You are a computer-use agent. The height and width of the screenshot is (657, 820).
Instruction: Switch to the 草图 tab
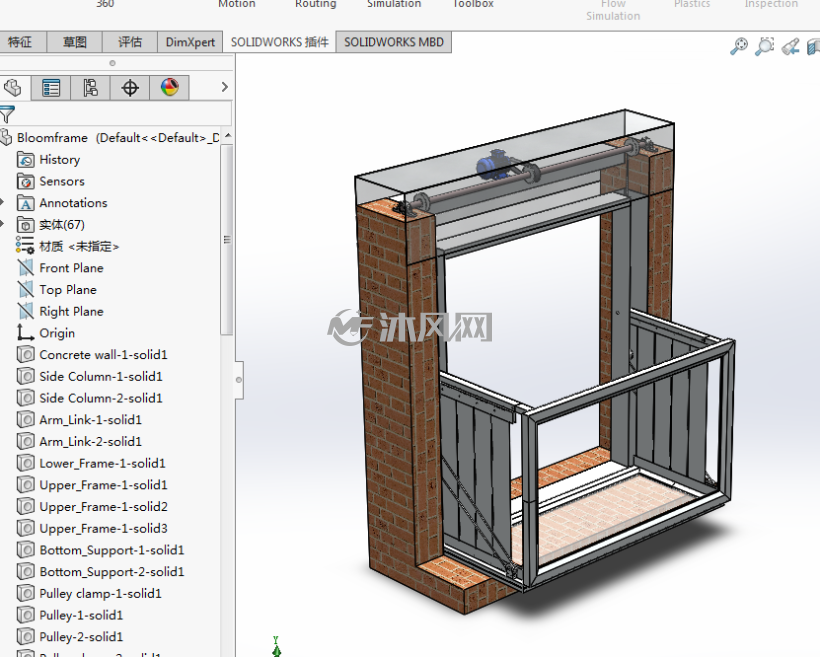pos(75,42)
